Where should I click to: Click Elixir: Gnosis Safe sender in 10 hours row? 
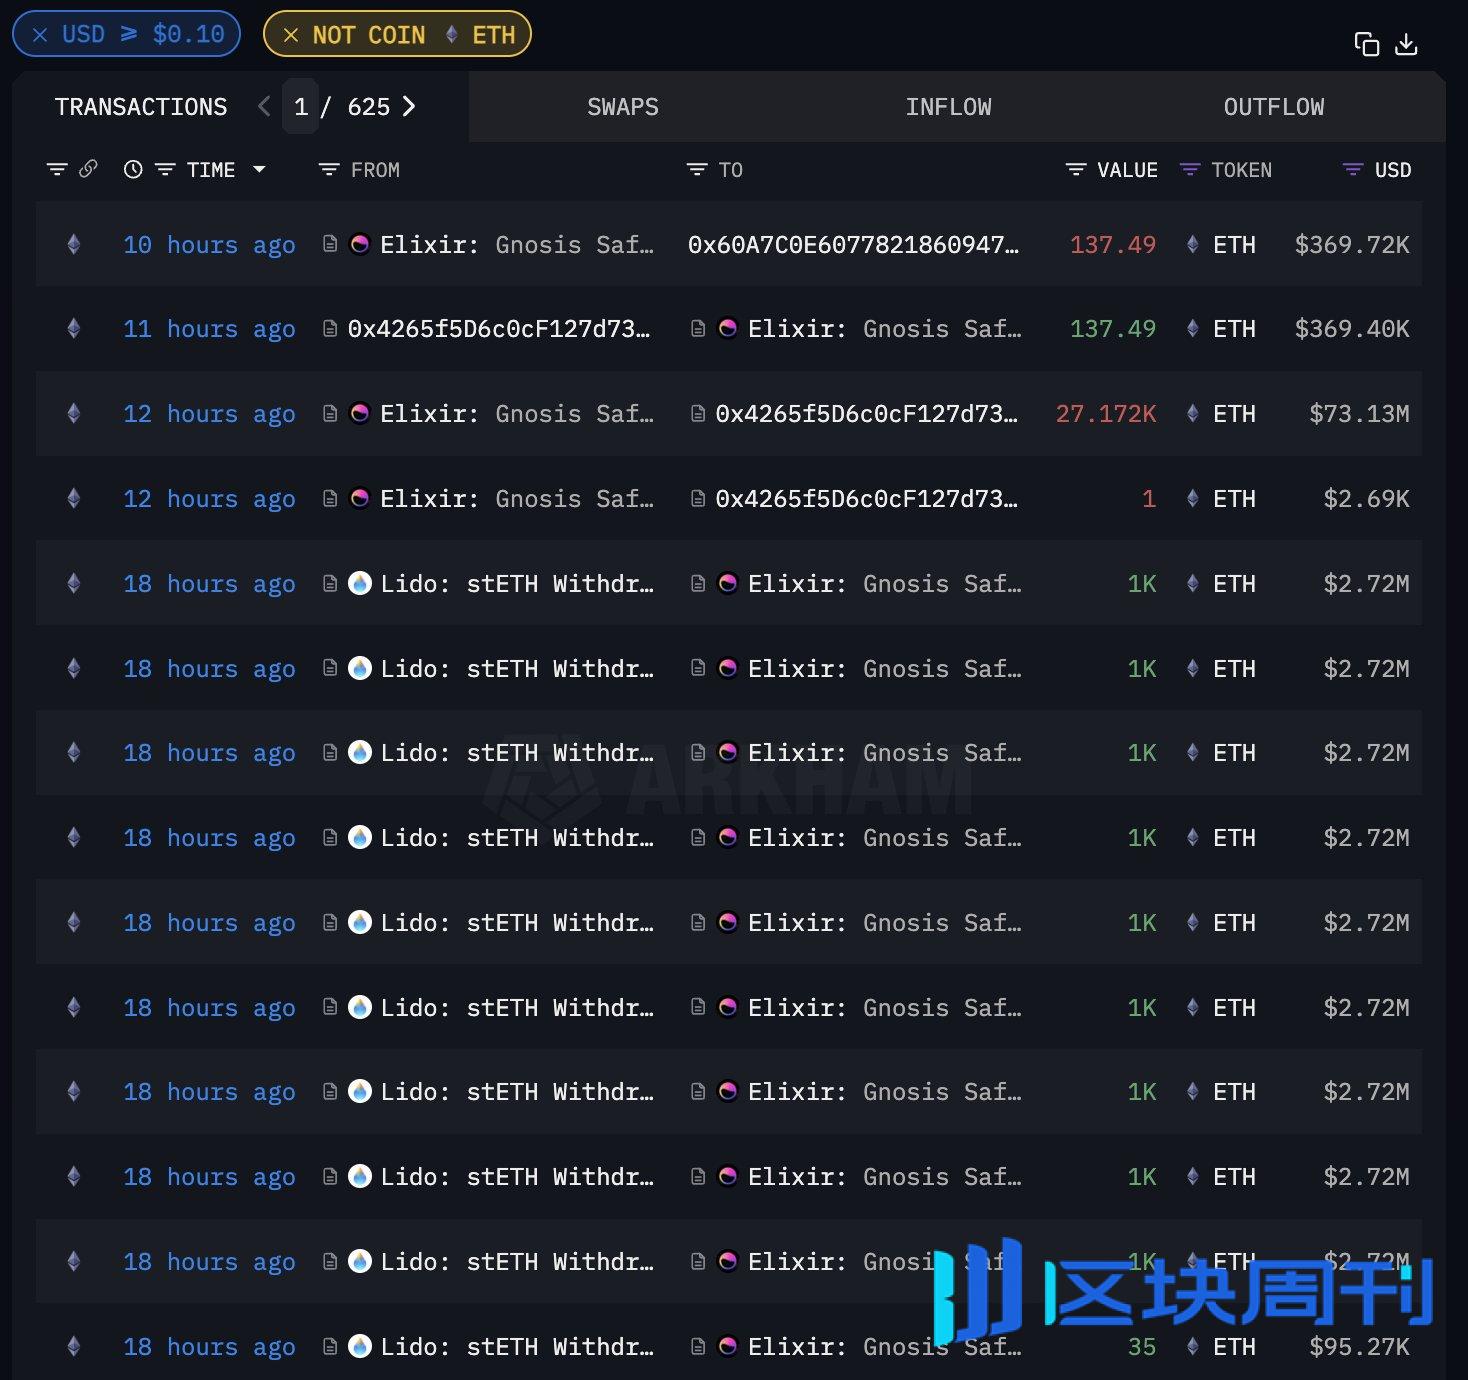click(x=516, y=245)
